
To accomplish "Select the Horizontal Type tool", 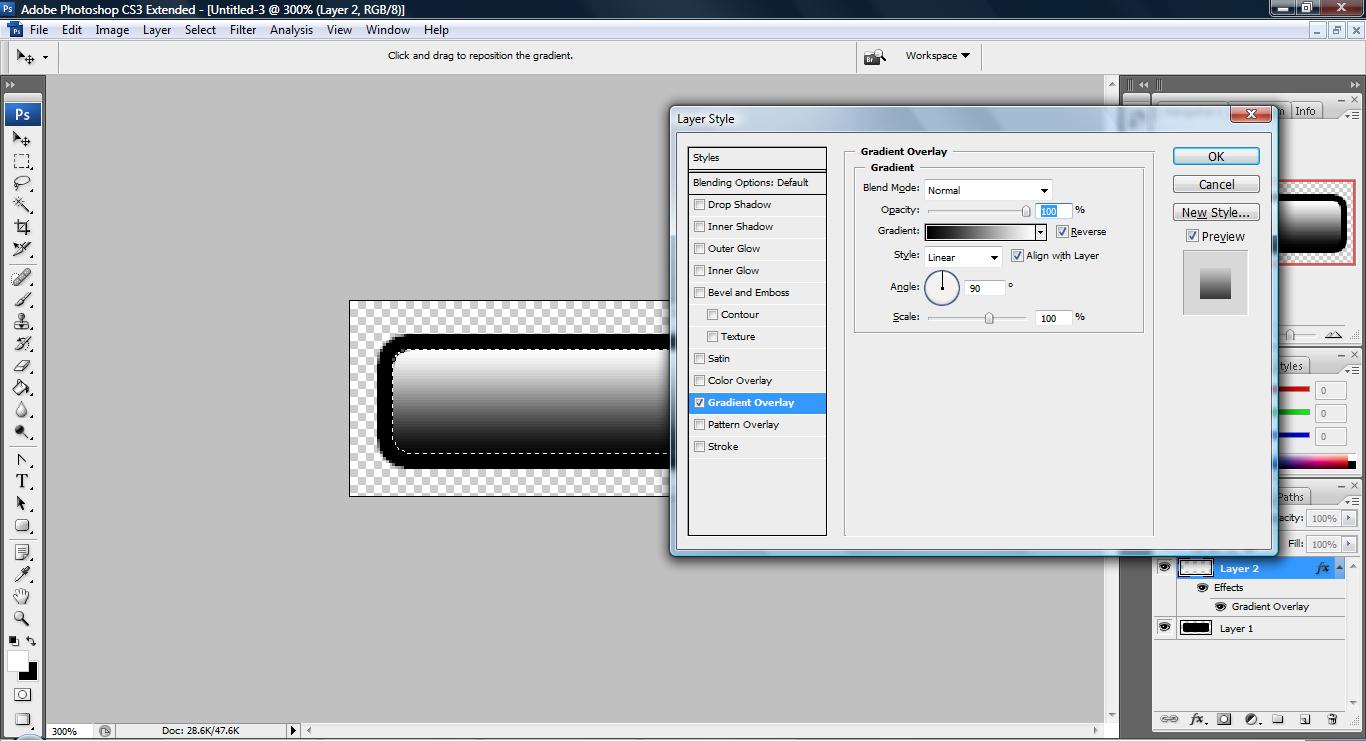I will click(x=22, y=481).
